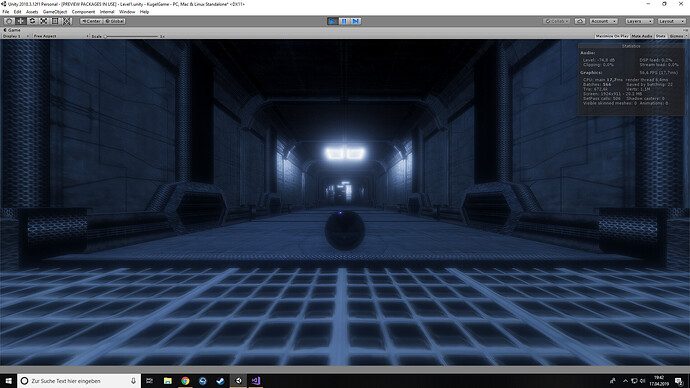Open the GameObject menu
This screenshot has height=388, width=690.
pyautogui.click(x=55, y=12)
